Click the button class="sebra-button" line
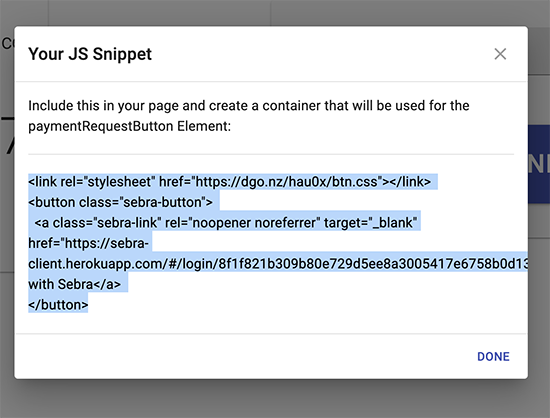This screenshot has height=418, width=550. point(120,202)
